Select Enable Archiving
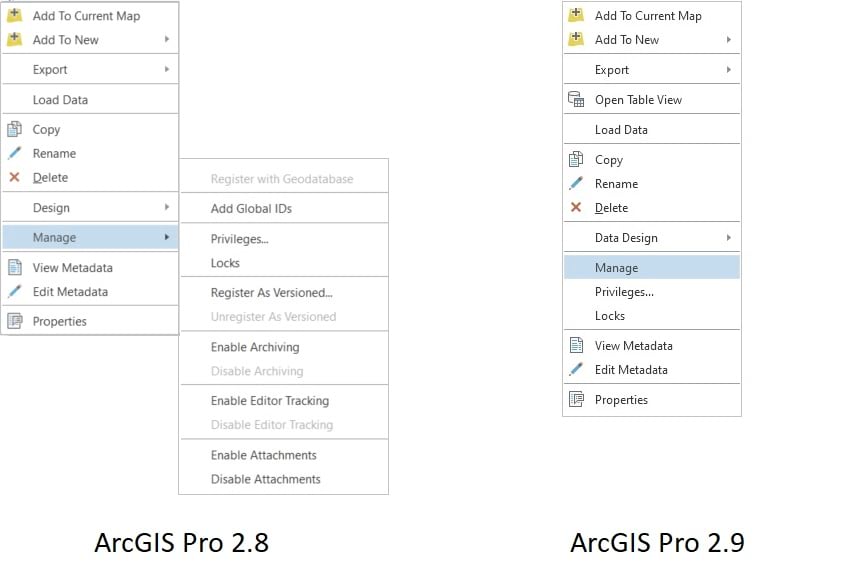Screen dimensions: 848x587 click(x=255, y=347)
